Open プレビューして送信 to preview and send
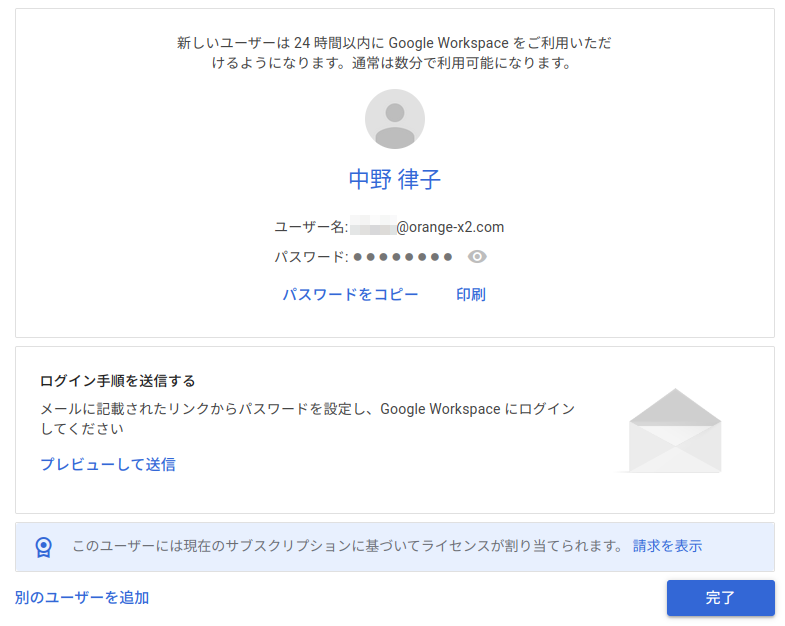The width and height of the screenshot is (785, 626). click(108, 464)
